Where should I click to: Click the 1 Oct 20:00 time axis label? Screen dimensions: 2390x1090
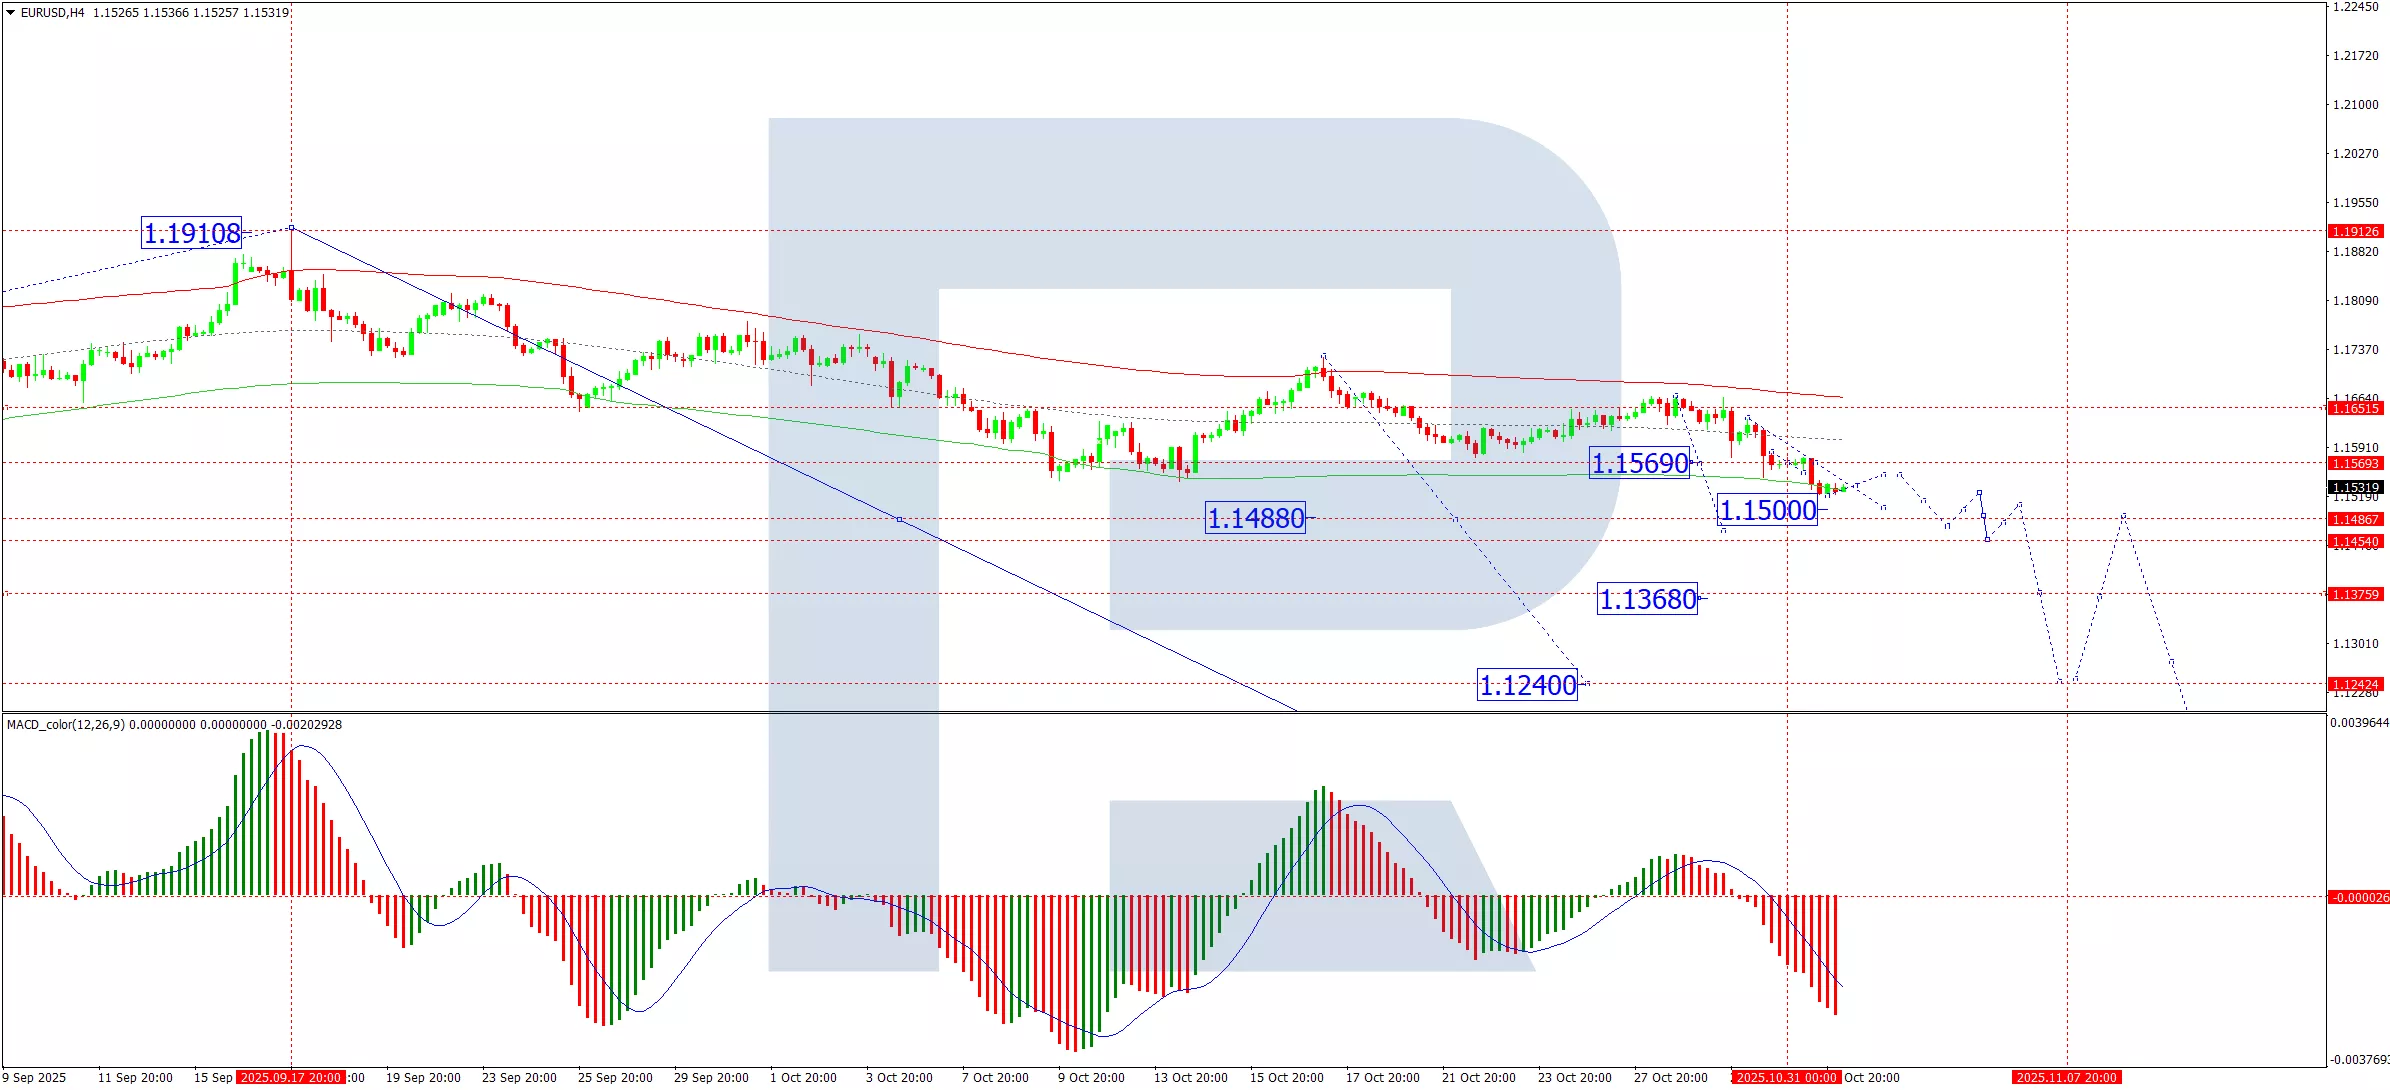point(803,1077)
